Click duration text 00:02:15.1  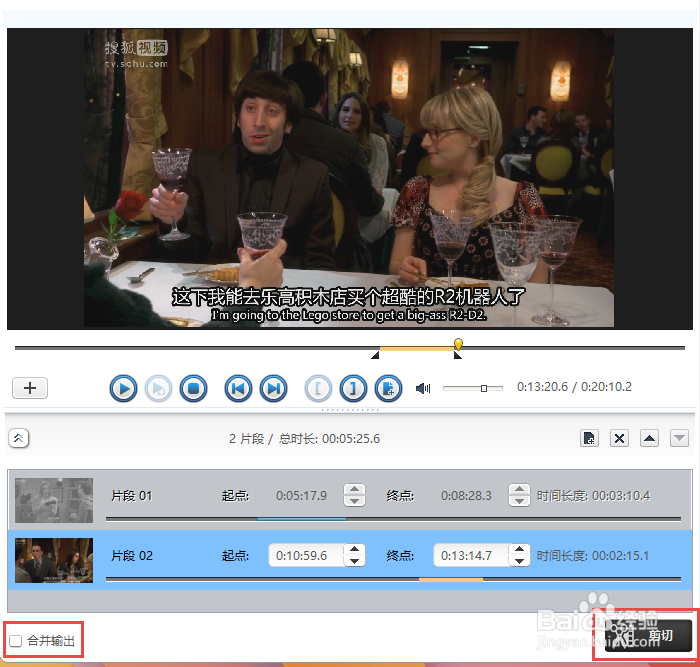pyautogui.click(x=620, y=555)
